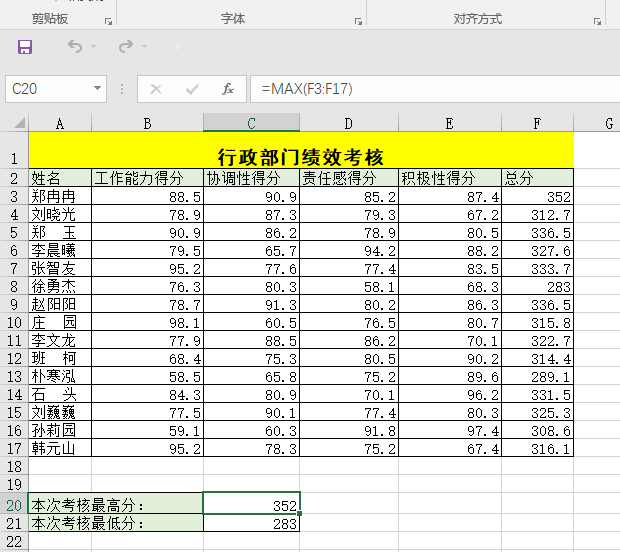Open the Insert Function fx dialog
This screenshot has width=620, height=552.
click(228, 89)
